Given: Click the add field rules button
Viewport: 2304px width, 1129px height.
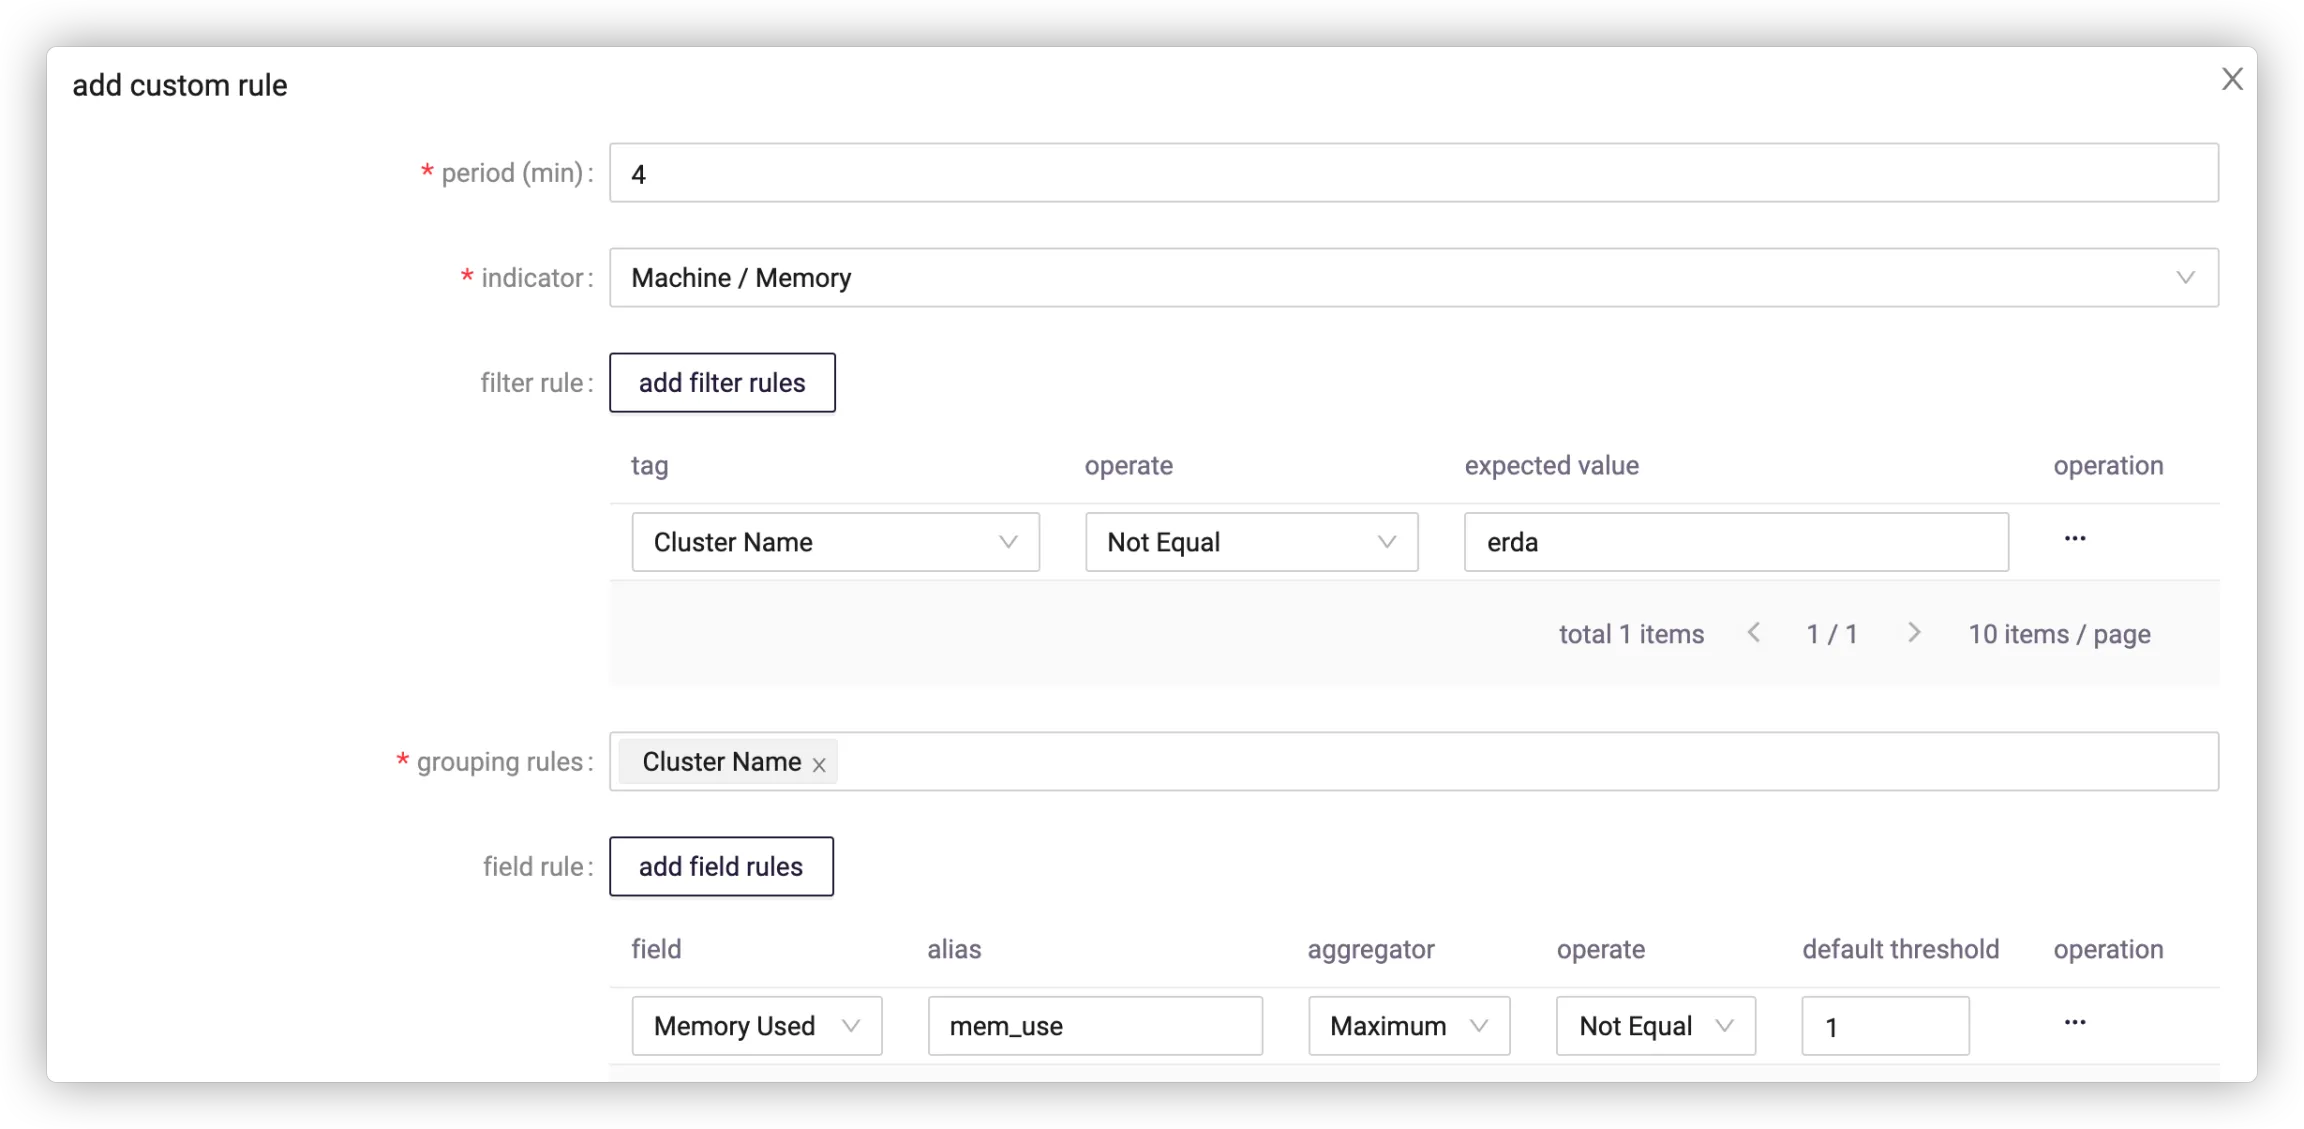Looking at the screenshot, I should click(x=721, y=867).
